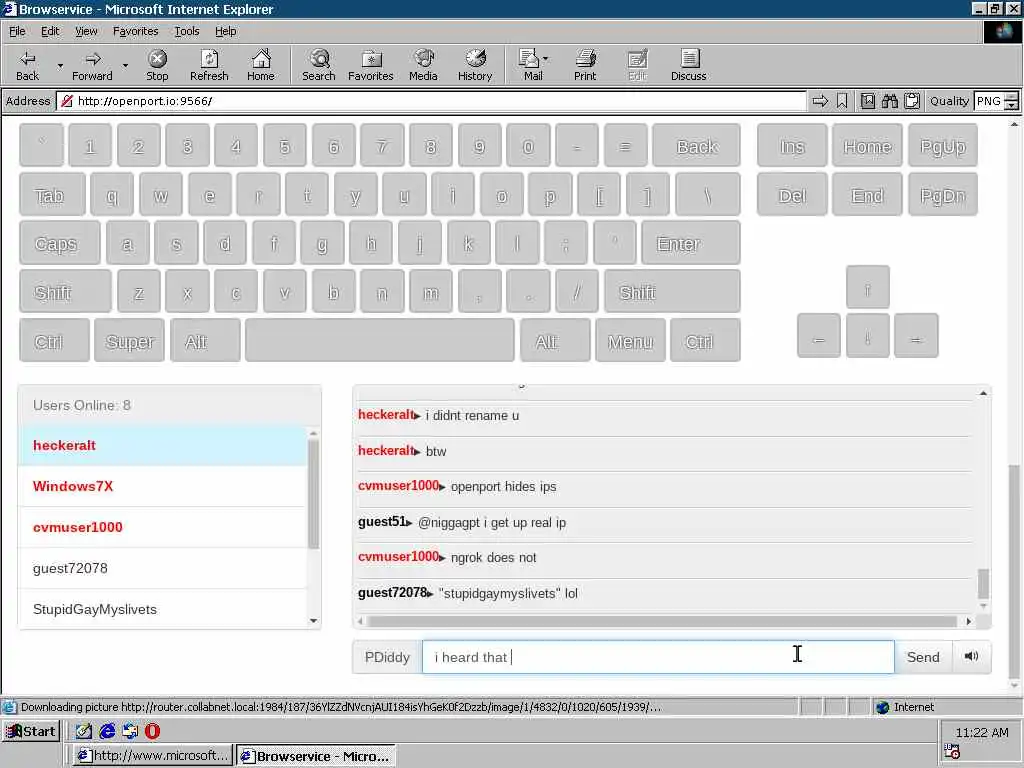Click the Start button

[x=31, y=731]
